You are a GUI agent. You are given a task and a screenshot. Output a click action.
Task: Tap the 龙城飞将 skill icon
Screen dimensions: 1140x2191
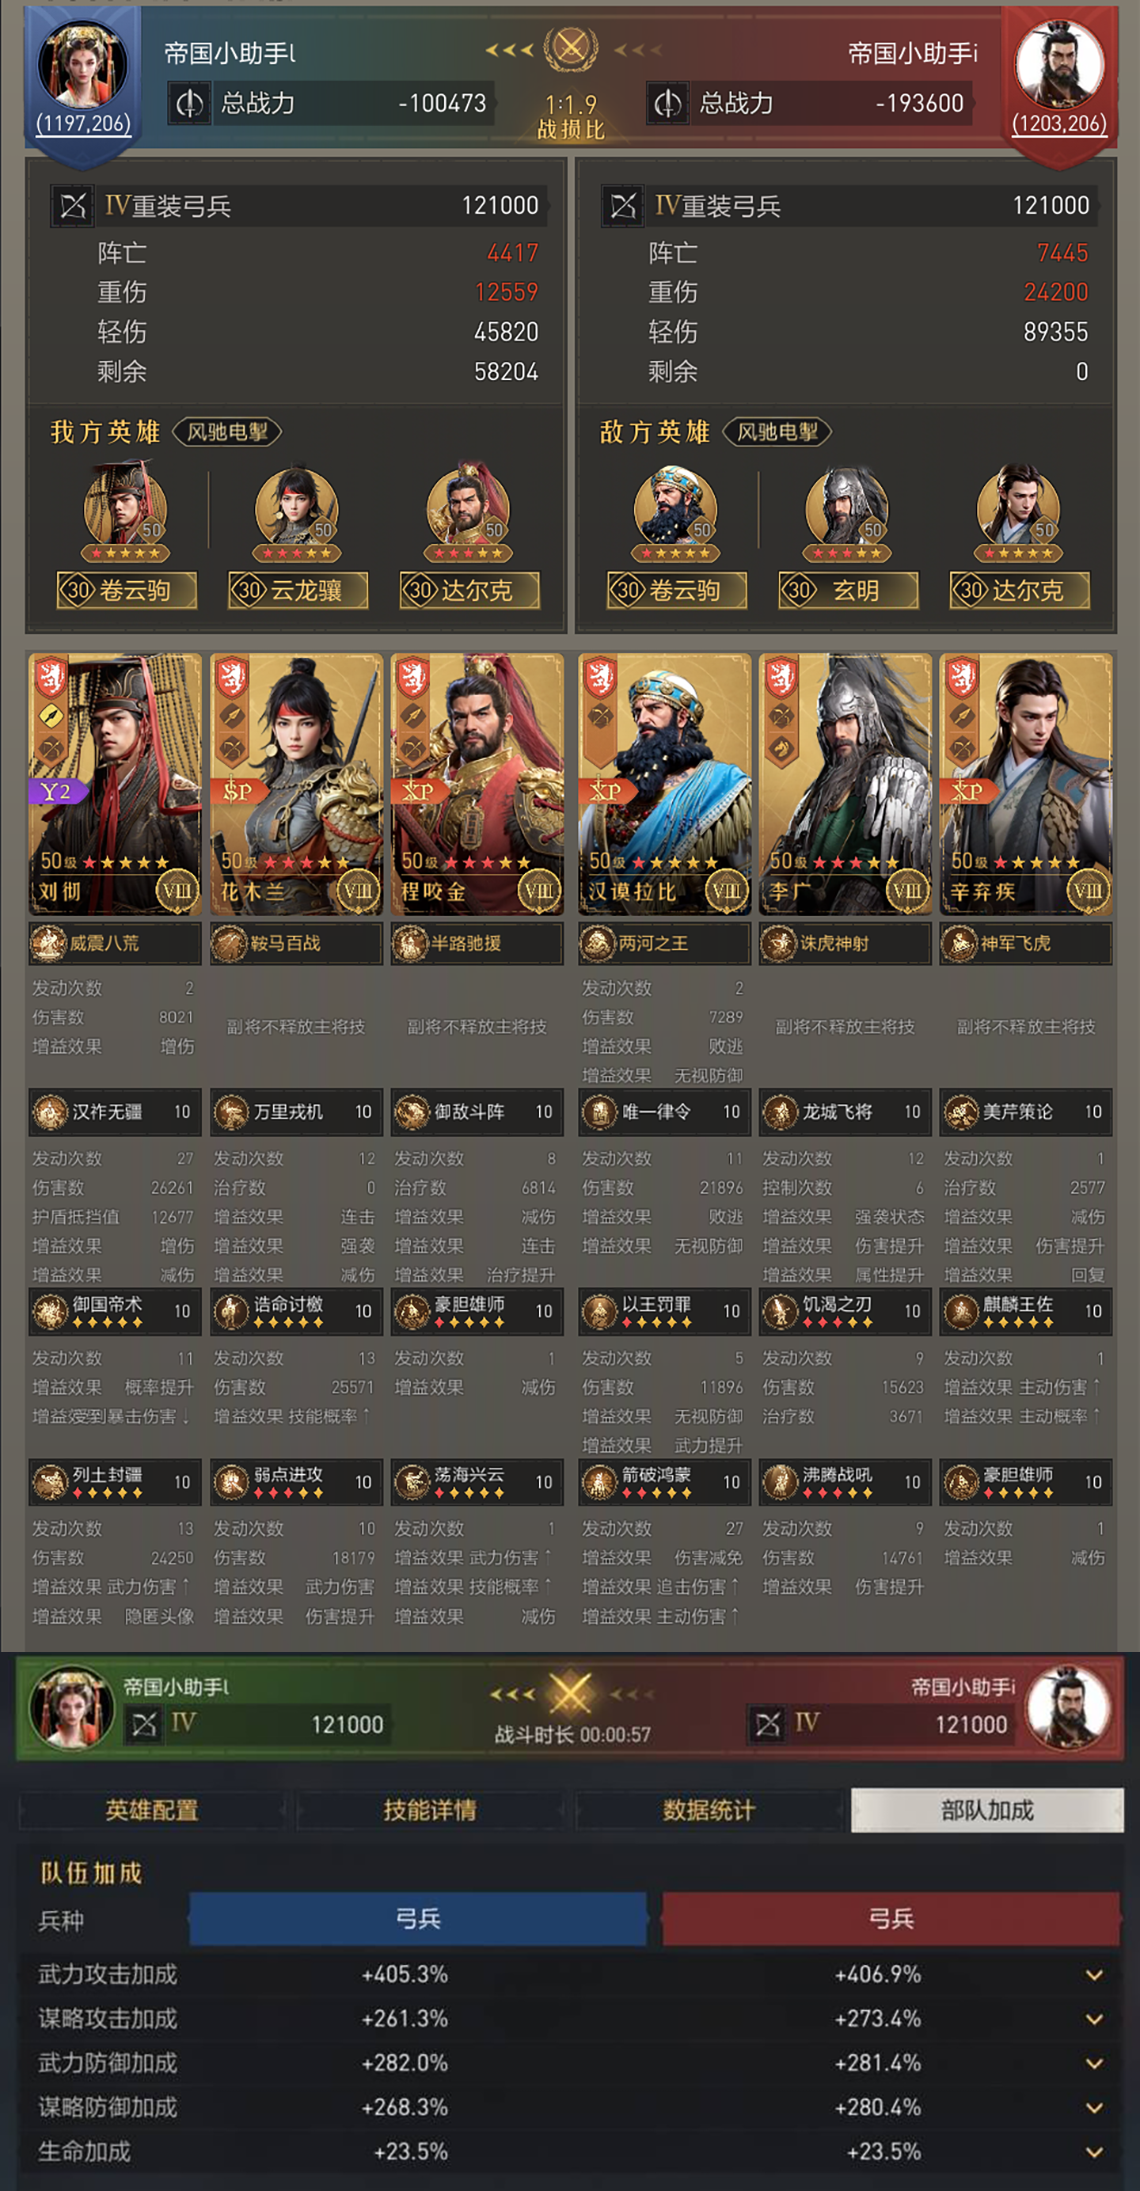779,1112
